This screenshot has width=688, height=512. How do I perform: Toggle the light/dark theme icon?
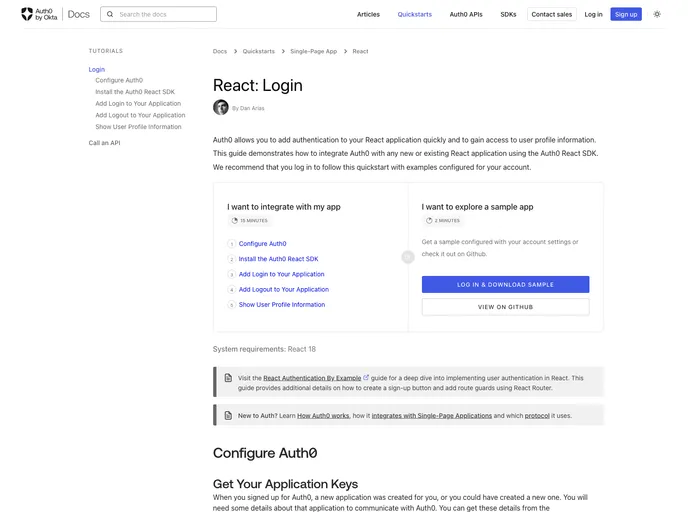coord(657,14)
